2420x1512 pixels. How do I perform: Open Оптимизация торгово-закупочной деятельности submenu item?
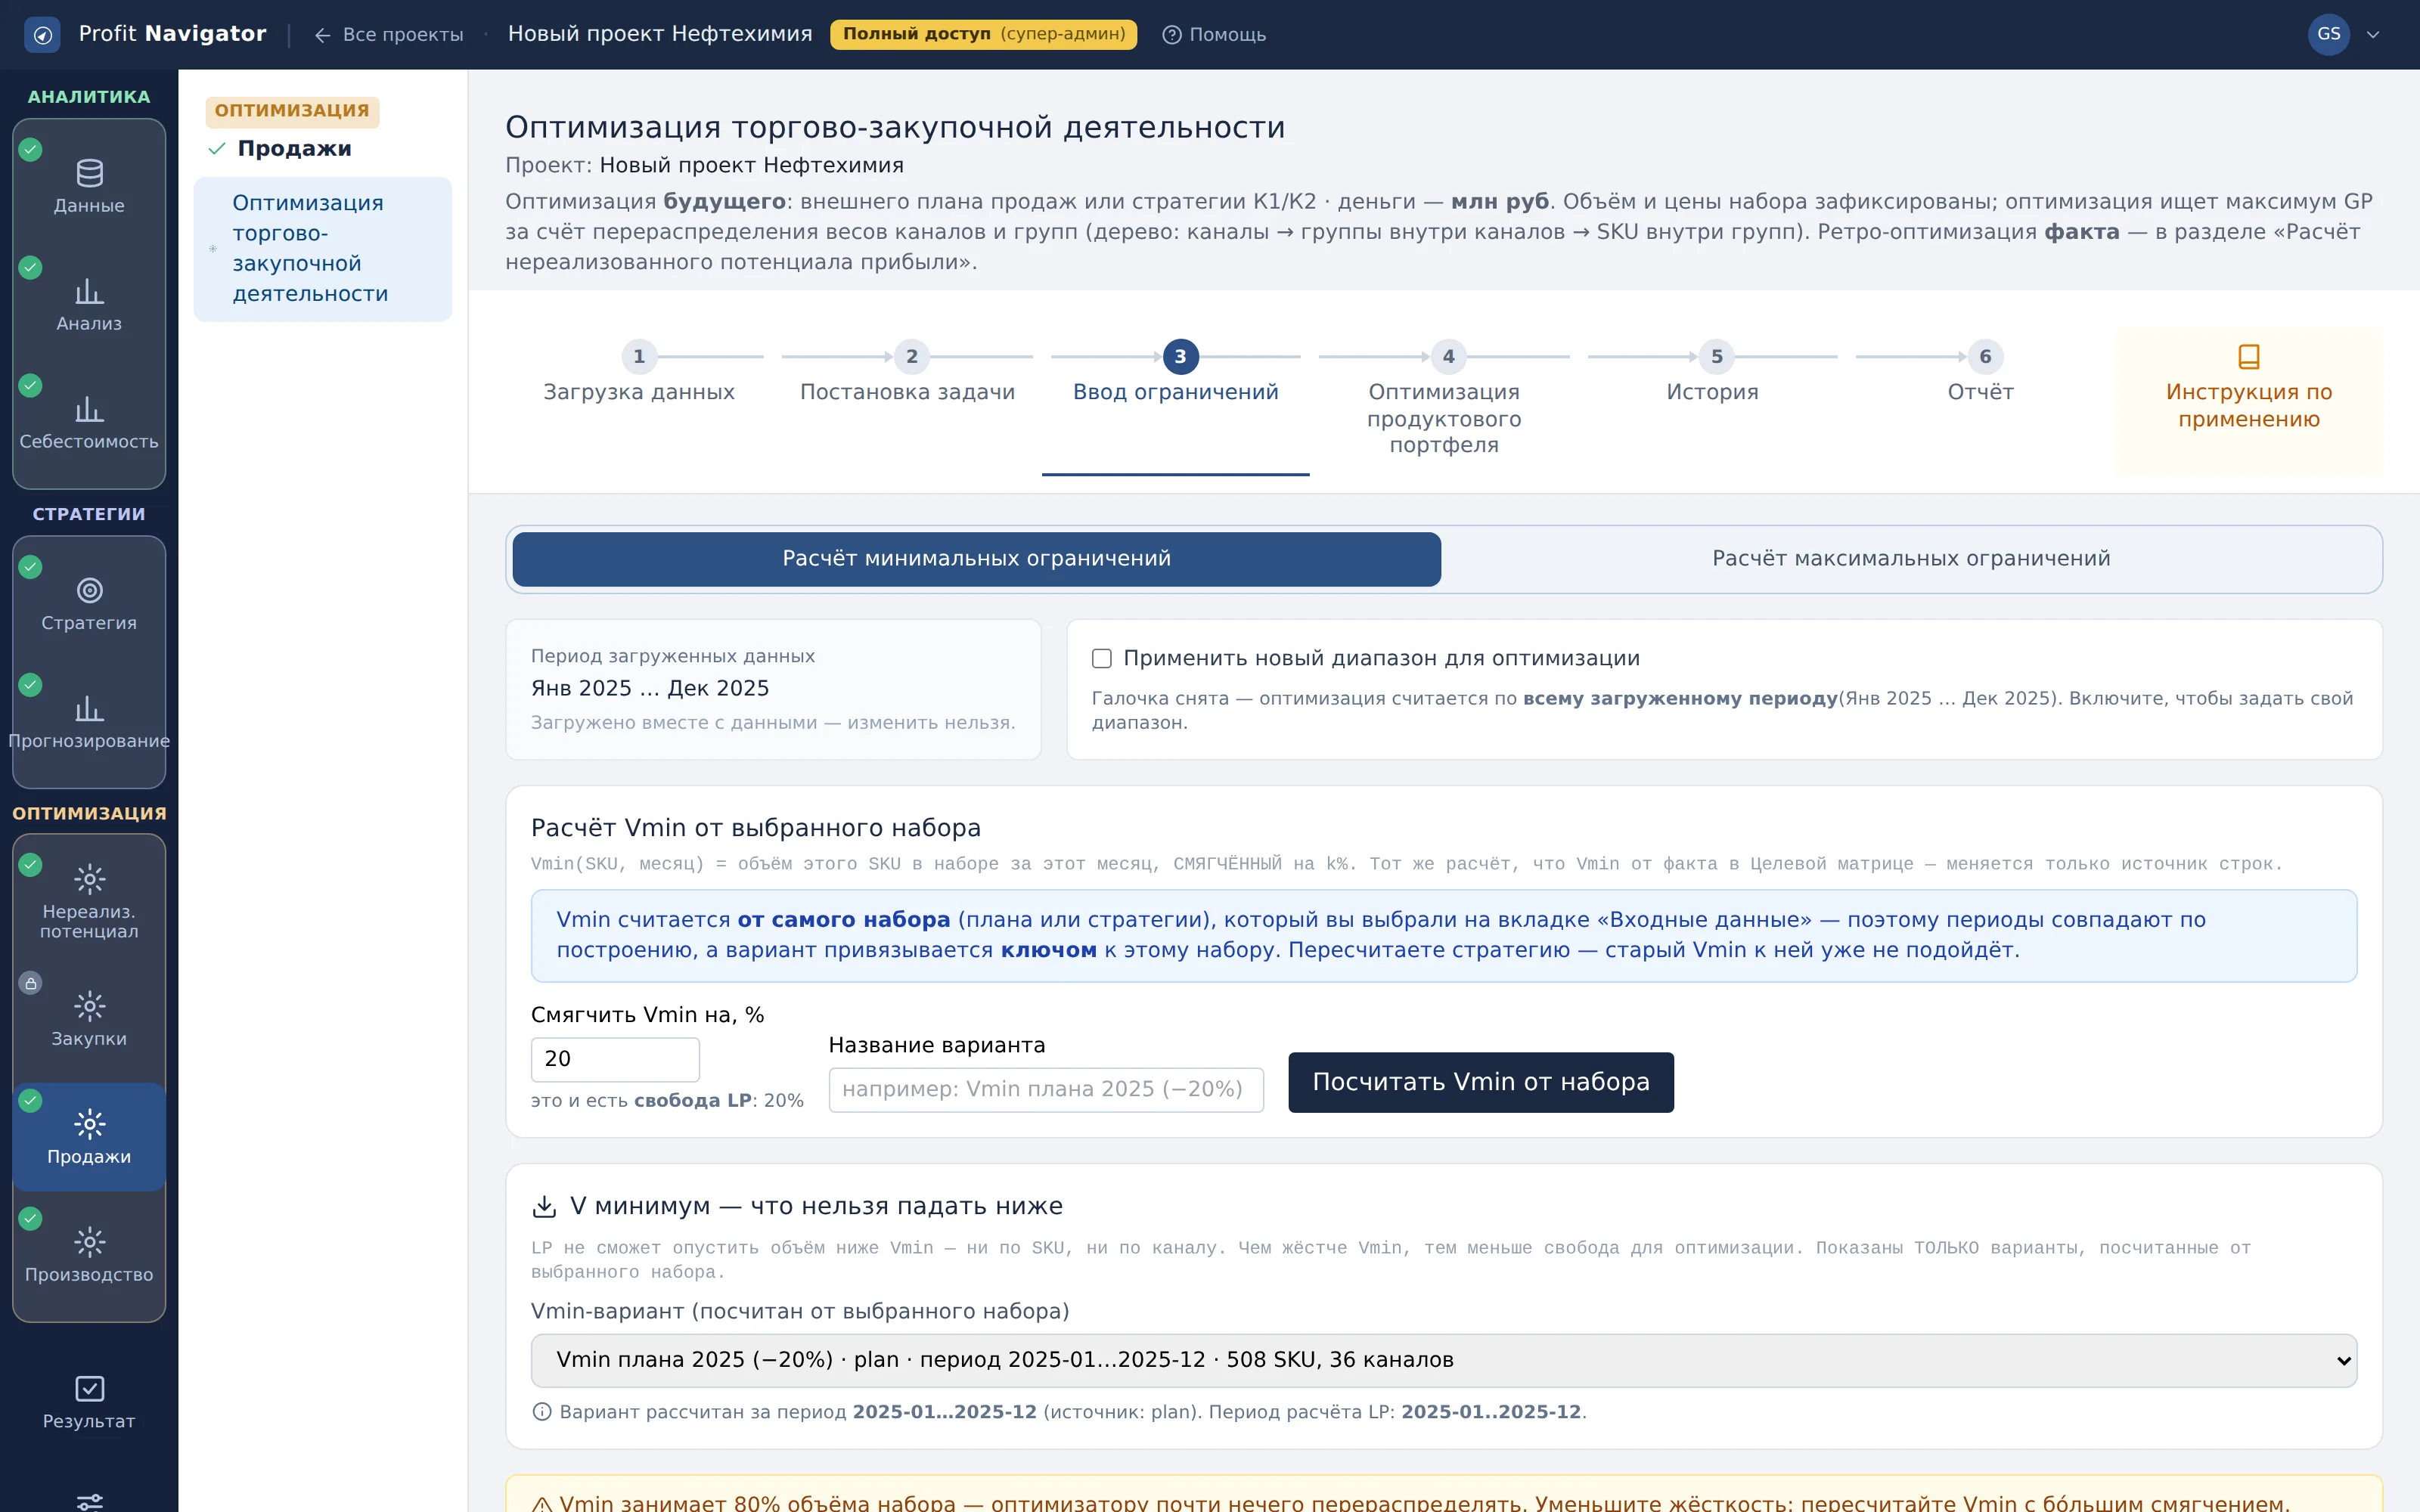(x=322, y=249)
